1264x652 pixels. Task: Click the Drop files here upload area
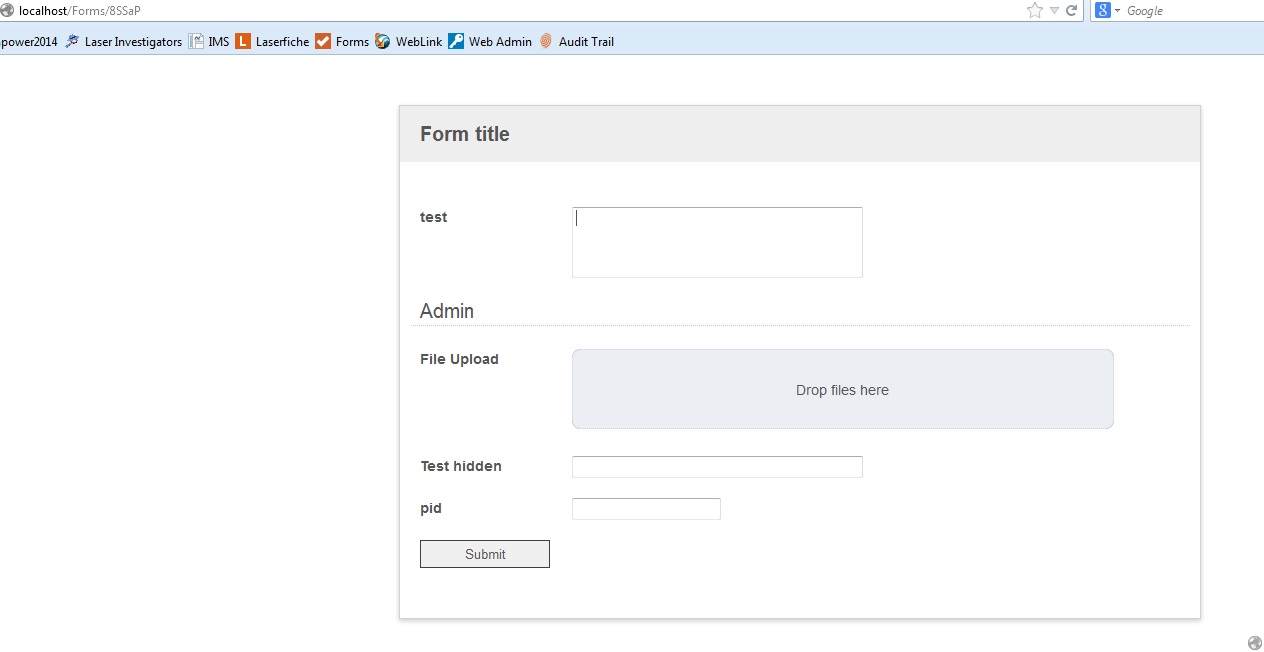842,389
